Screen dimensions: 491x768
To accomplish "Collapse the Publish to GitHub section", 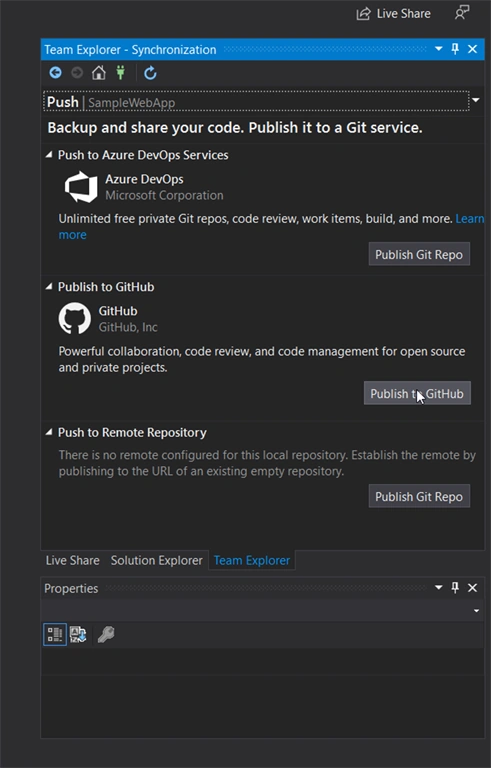I will [49, 287].
